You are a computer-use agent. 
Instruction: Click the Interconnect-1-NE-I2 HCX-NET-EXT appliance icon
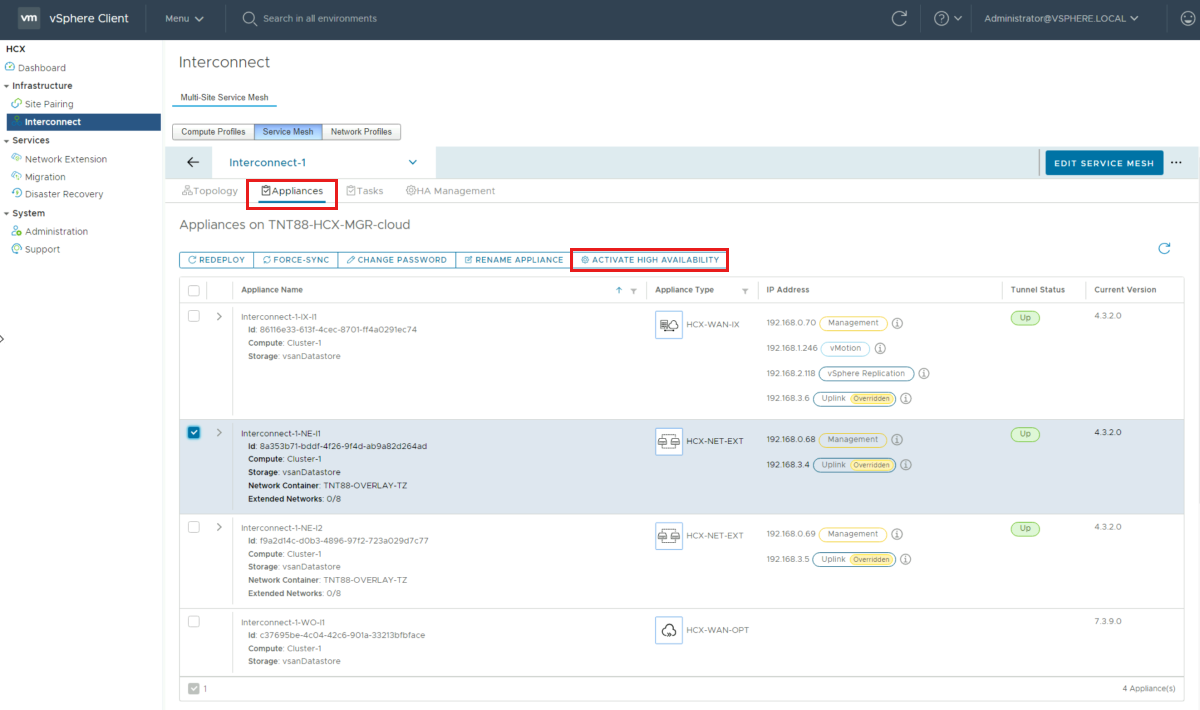(669, 535)
